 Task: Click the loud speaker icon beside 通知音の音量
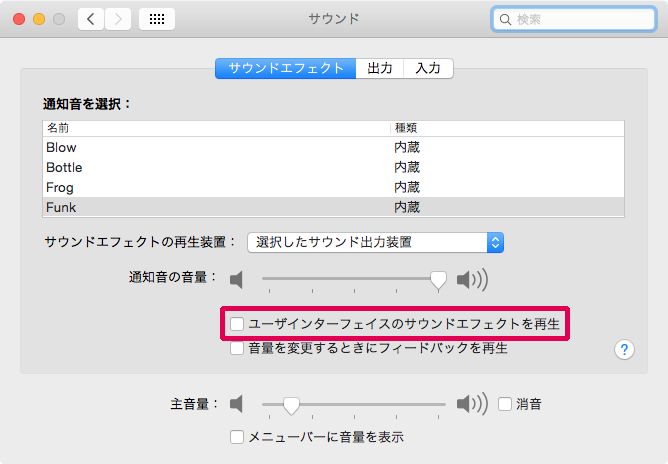pyautogui.click(x=472, y=280)
